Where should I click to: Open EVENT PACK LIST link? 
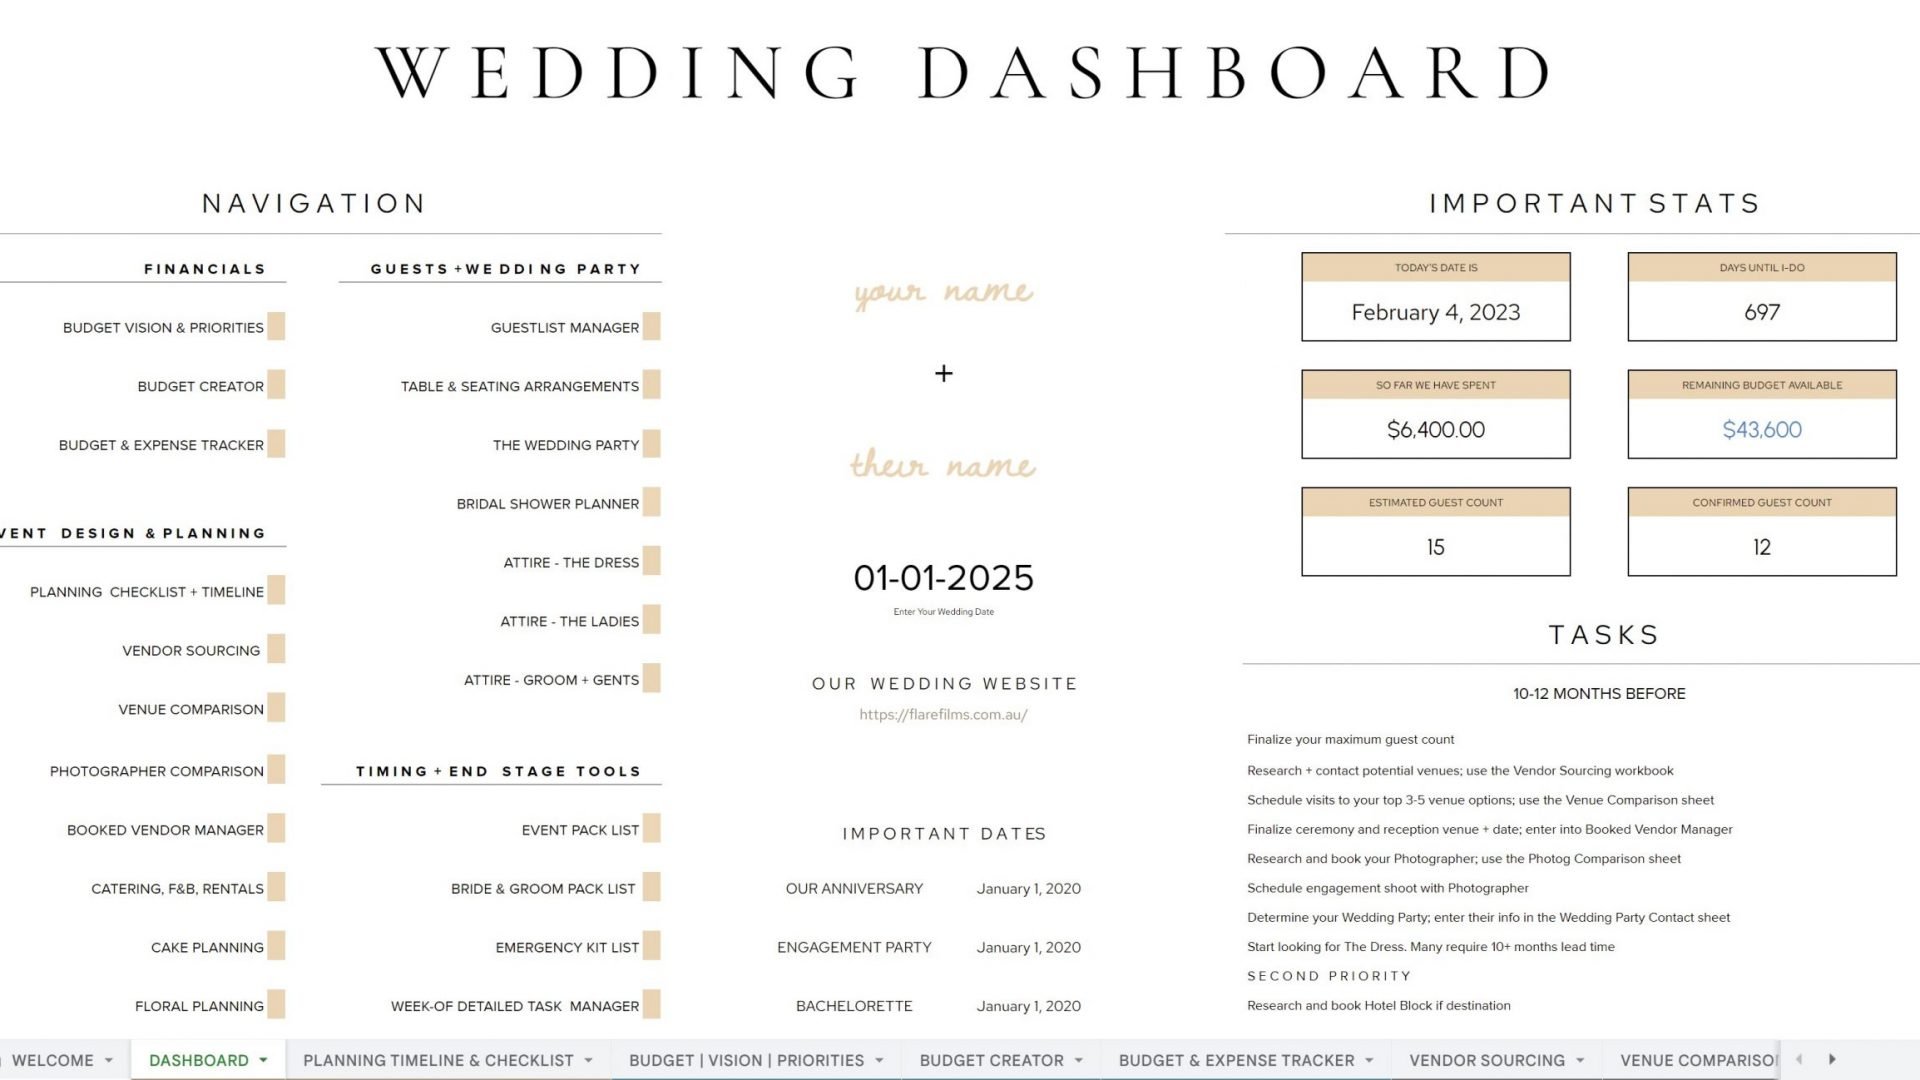(580, 830)
